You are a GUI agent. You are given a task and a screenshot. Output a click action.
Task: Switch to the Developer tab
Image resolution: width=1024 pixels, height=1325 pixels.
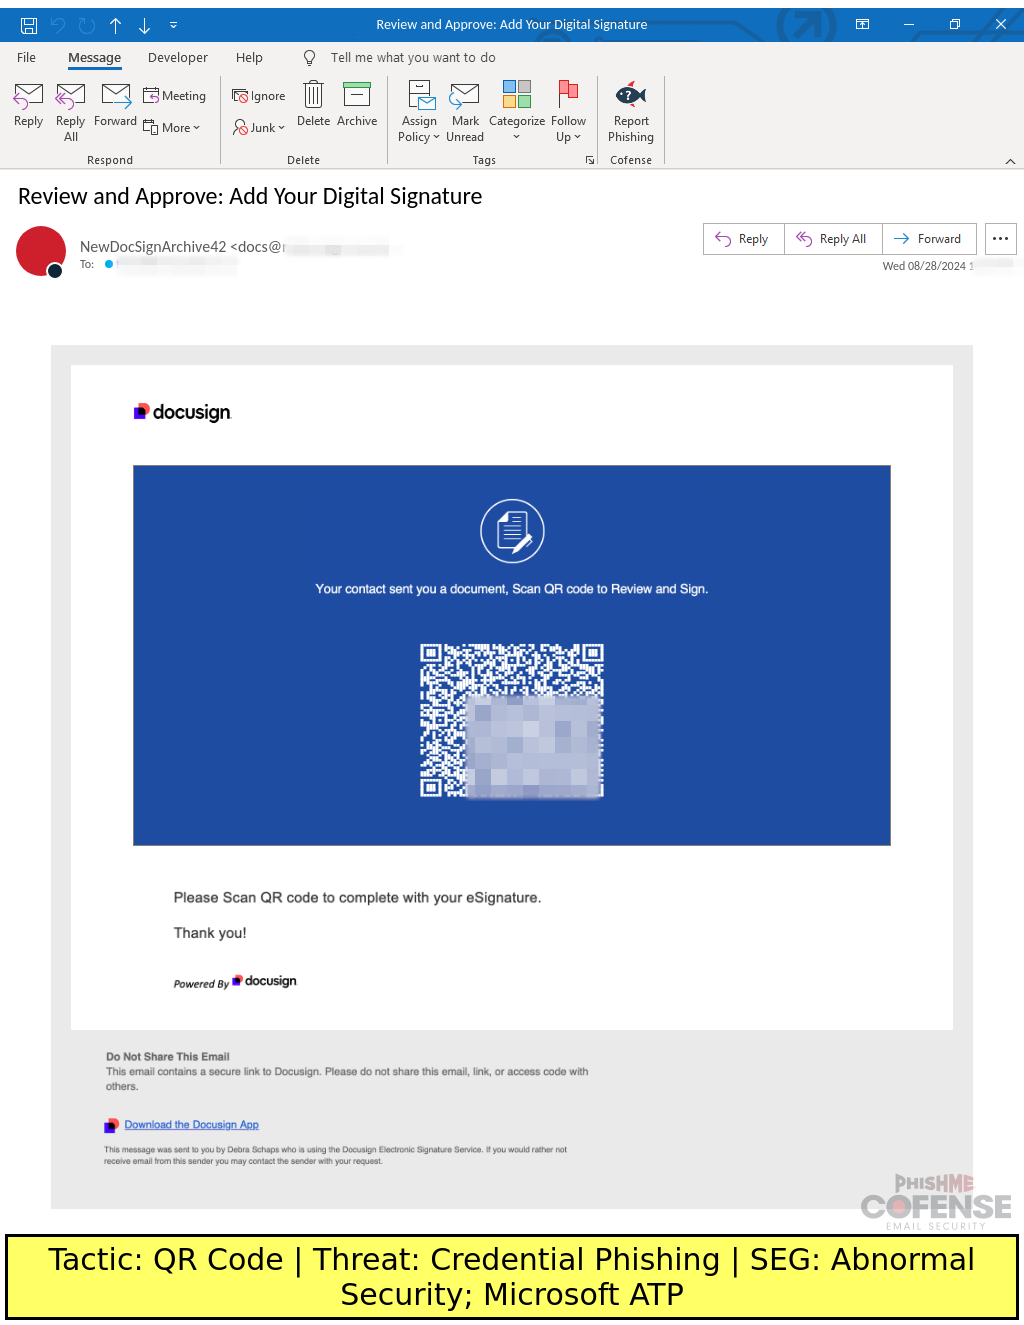pyautogui.click(x=177, y=57)
